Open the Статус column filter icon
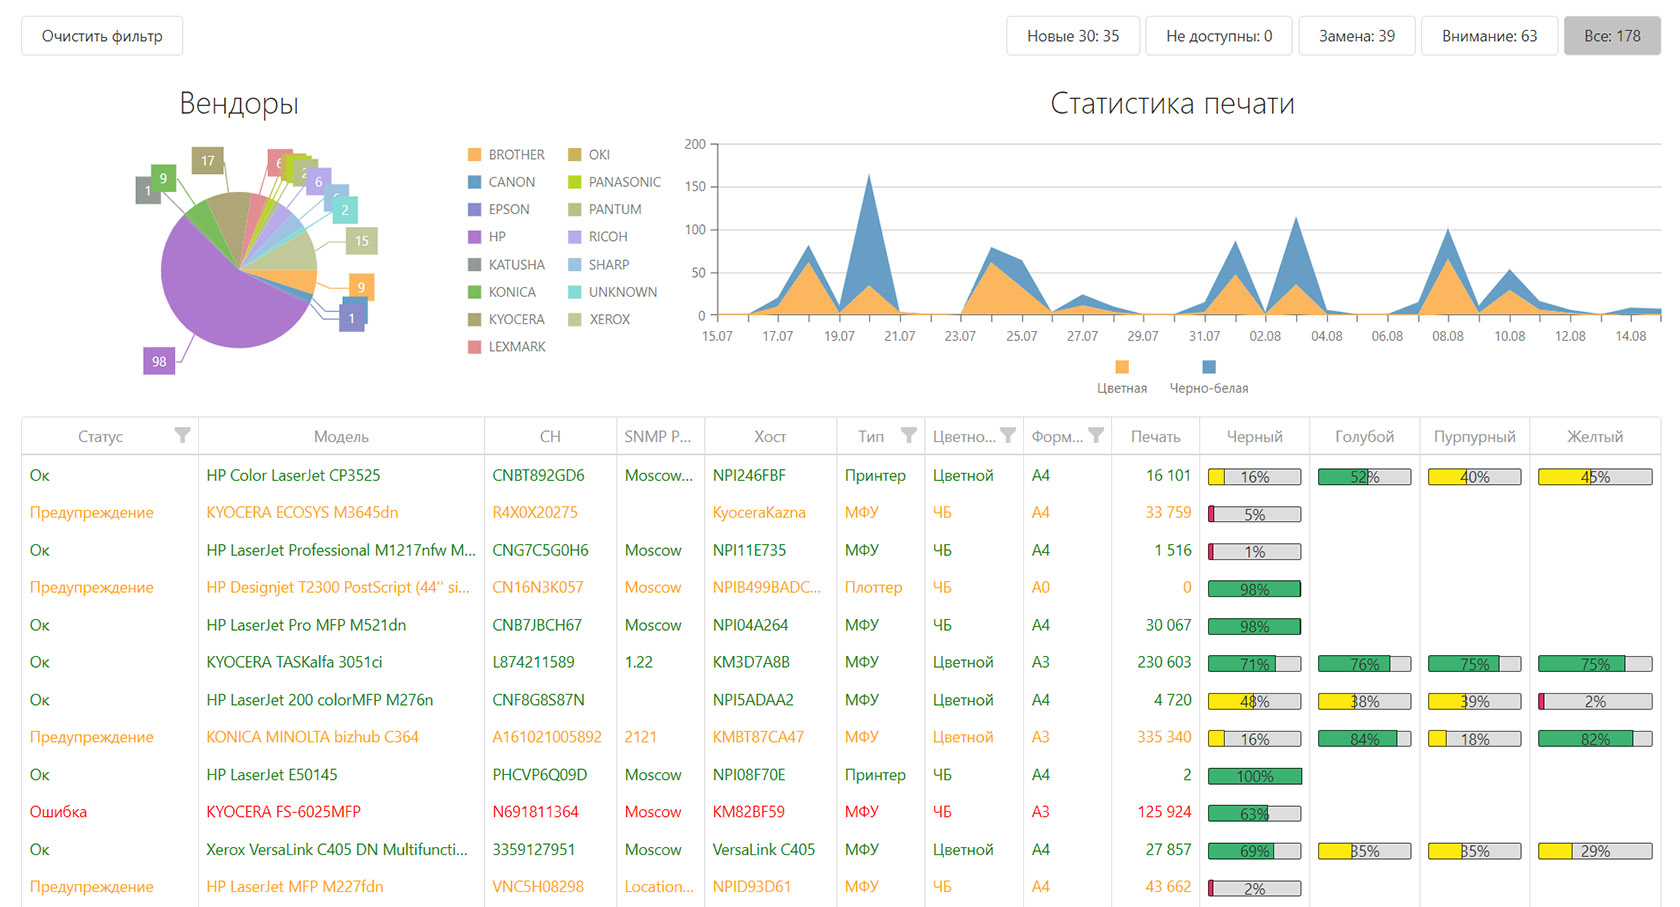 [182, 435]
